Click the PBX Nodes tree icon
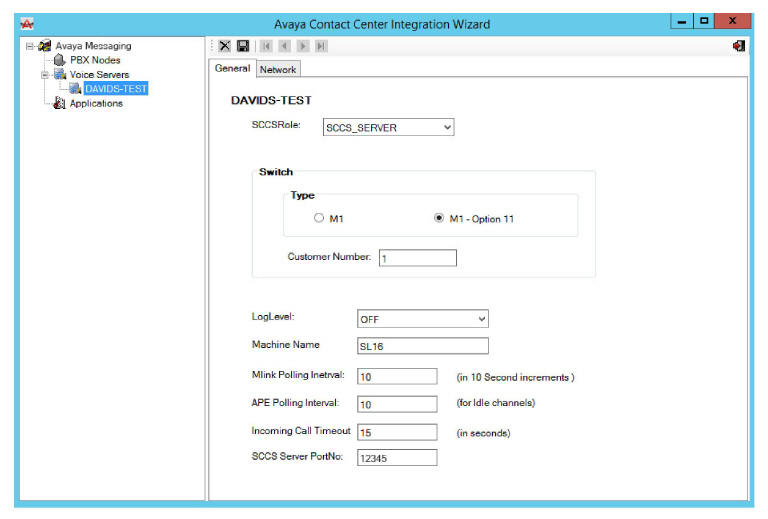Viewport: 768px width, 519px height. click(59, 60)
